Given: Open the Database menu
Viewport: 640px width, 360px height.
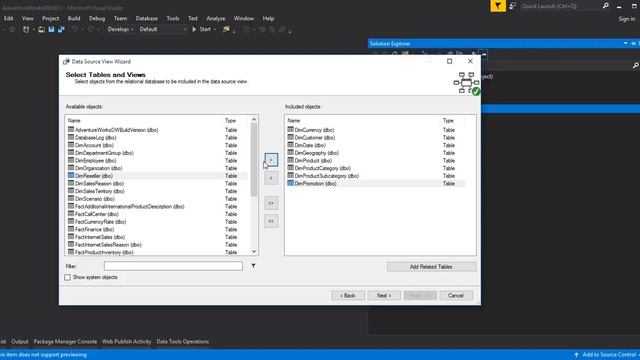Looking at the screenshot, I should [x=147, y=18].
